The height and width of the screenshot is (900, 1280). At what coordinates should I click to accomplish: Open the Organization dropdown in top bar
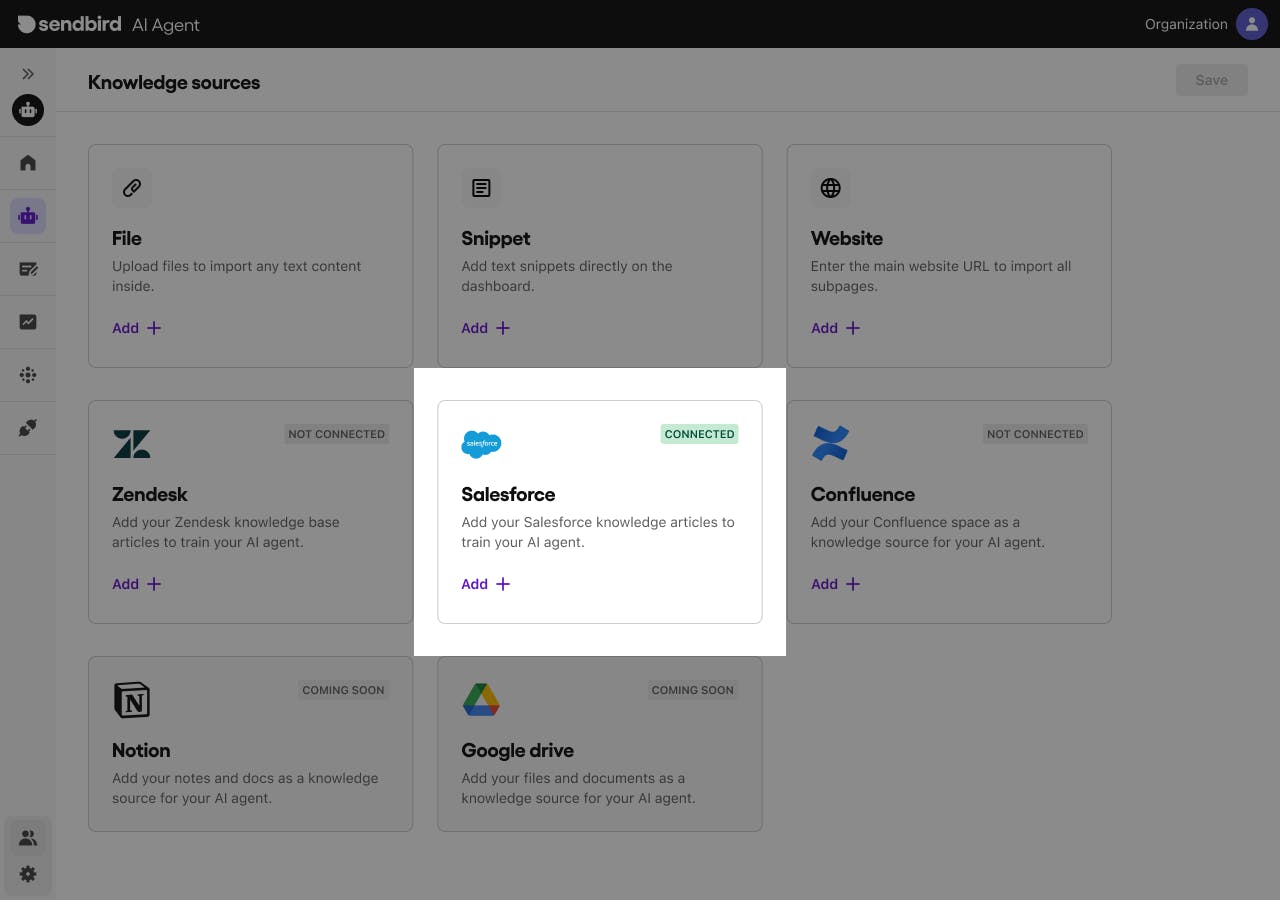point(1185,23)
